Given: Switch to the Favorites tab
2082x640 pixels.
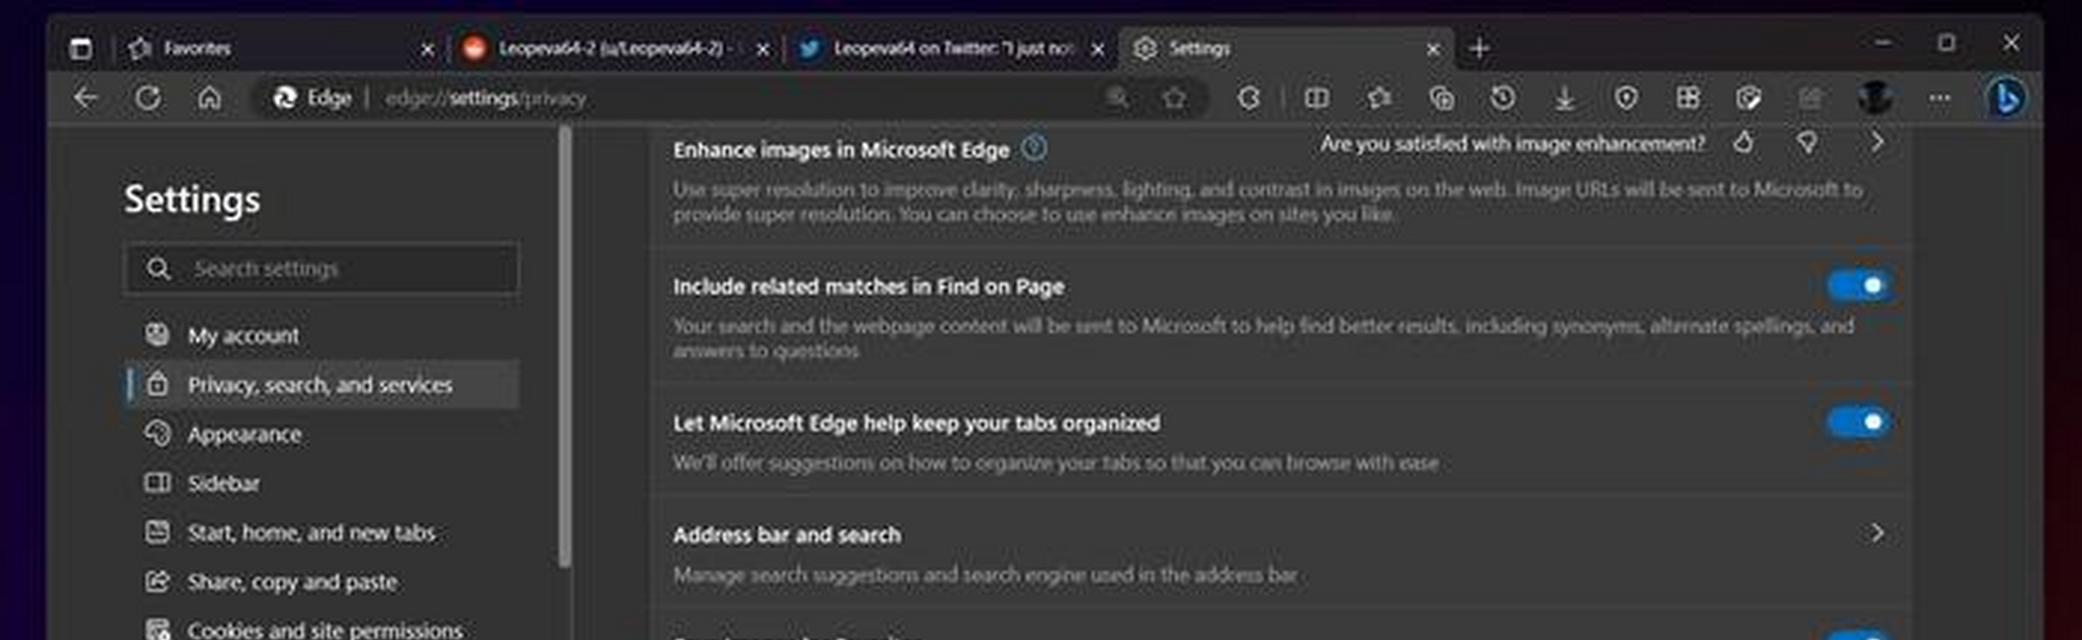Looking at the screenshot, I should point(280,48).
